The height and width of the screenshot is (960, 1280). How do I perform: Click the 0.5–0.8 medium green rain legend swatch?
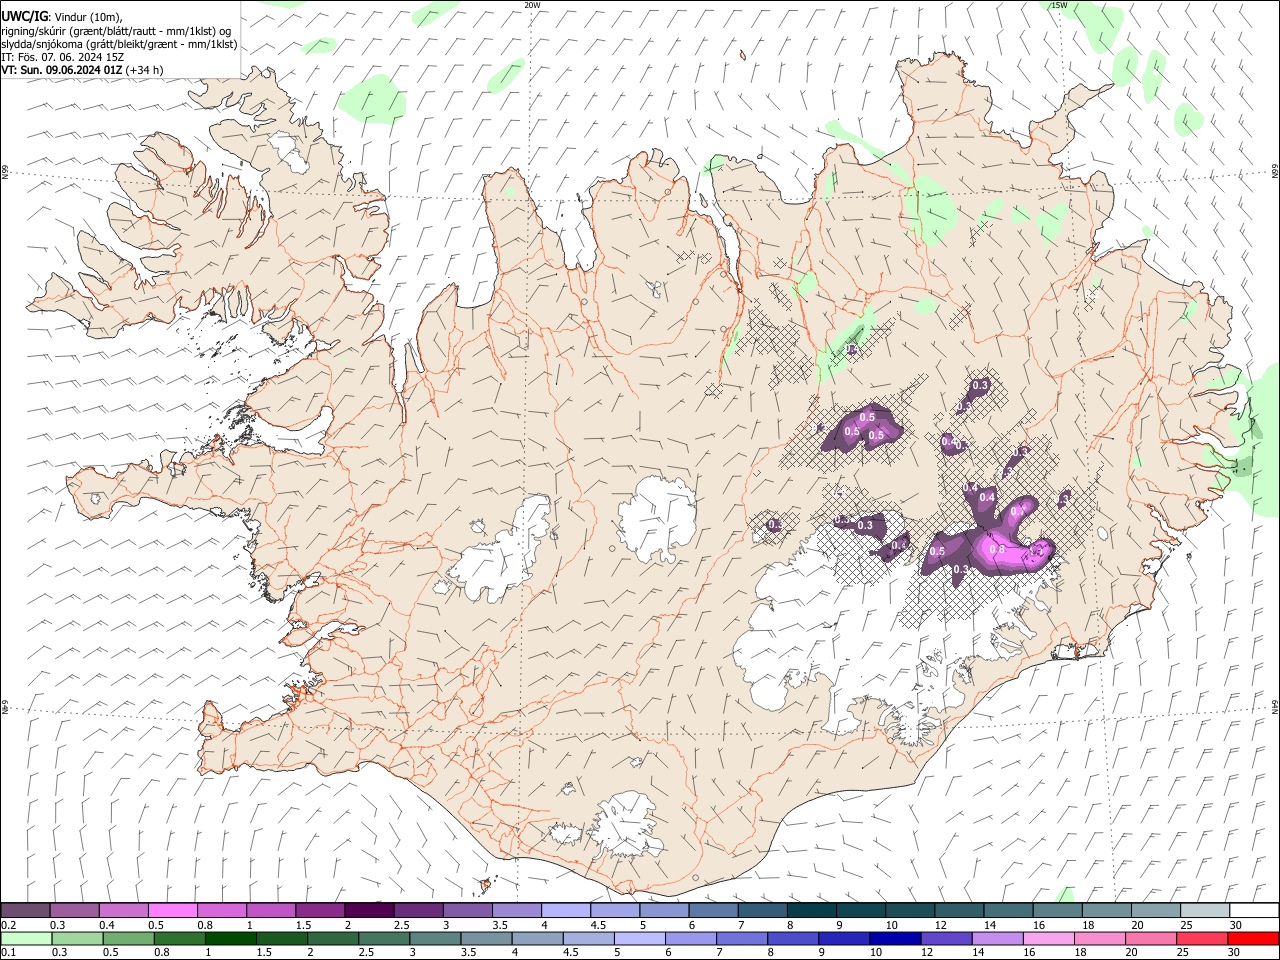coord(179,938)
